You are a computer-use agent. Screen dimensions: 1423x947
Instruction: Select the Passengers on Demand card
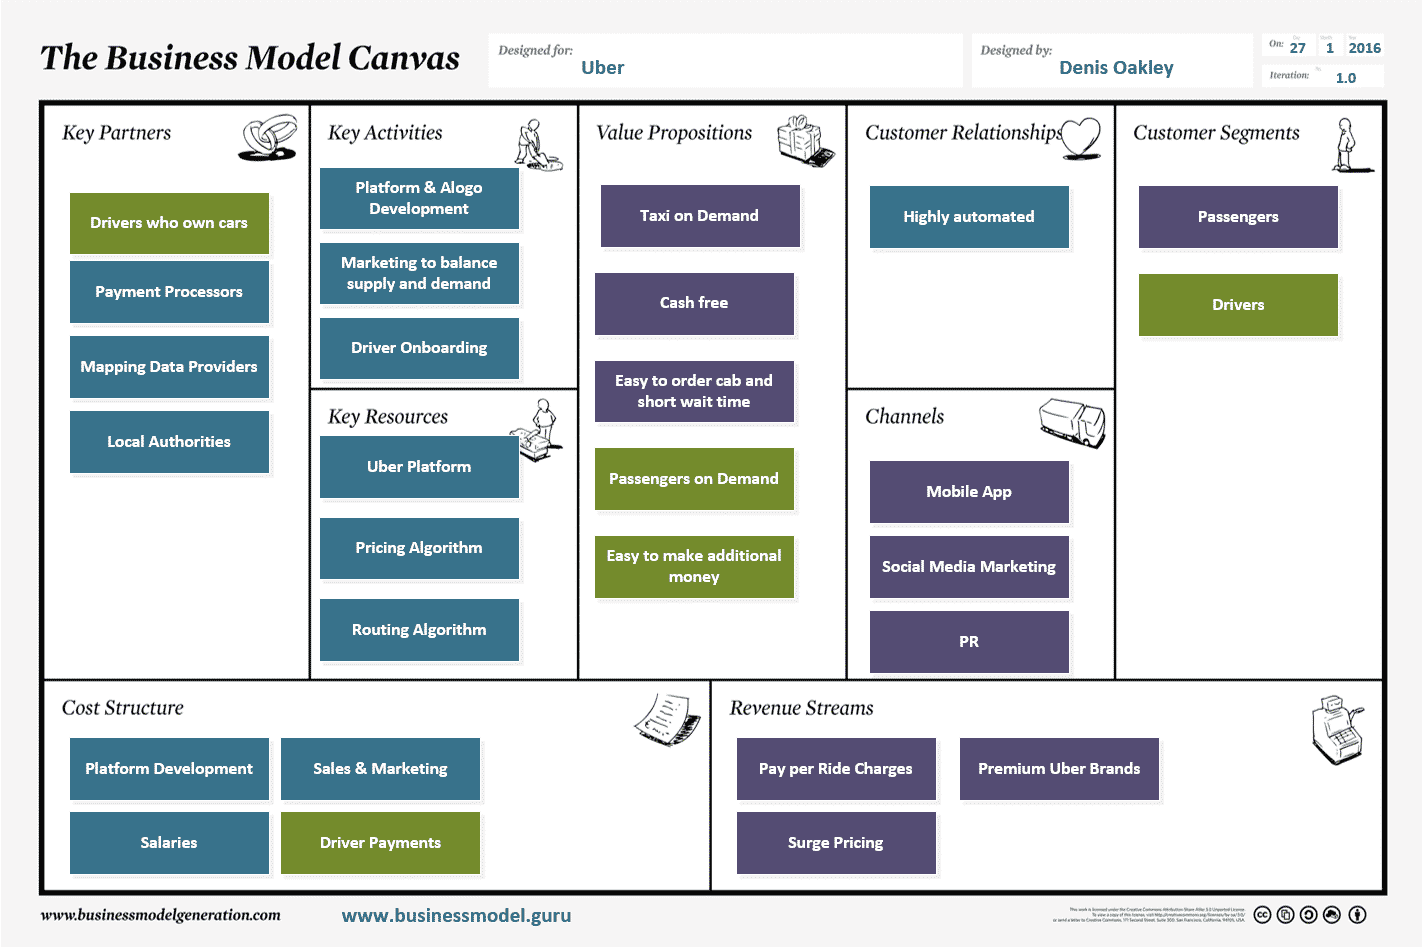(694, 479)
